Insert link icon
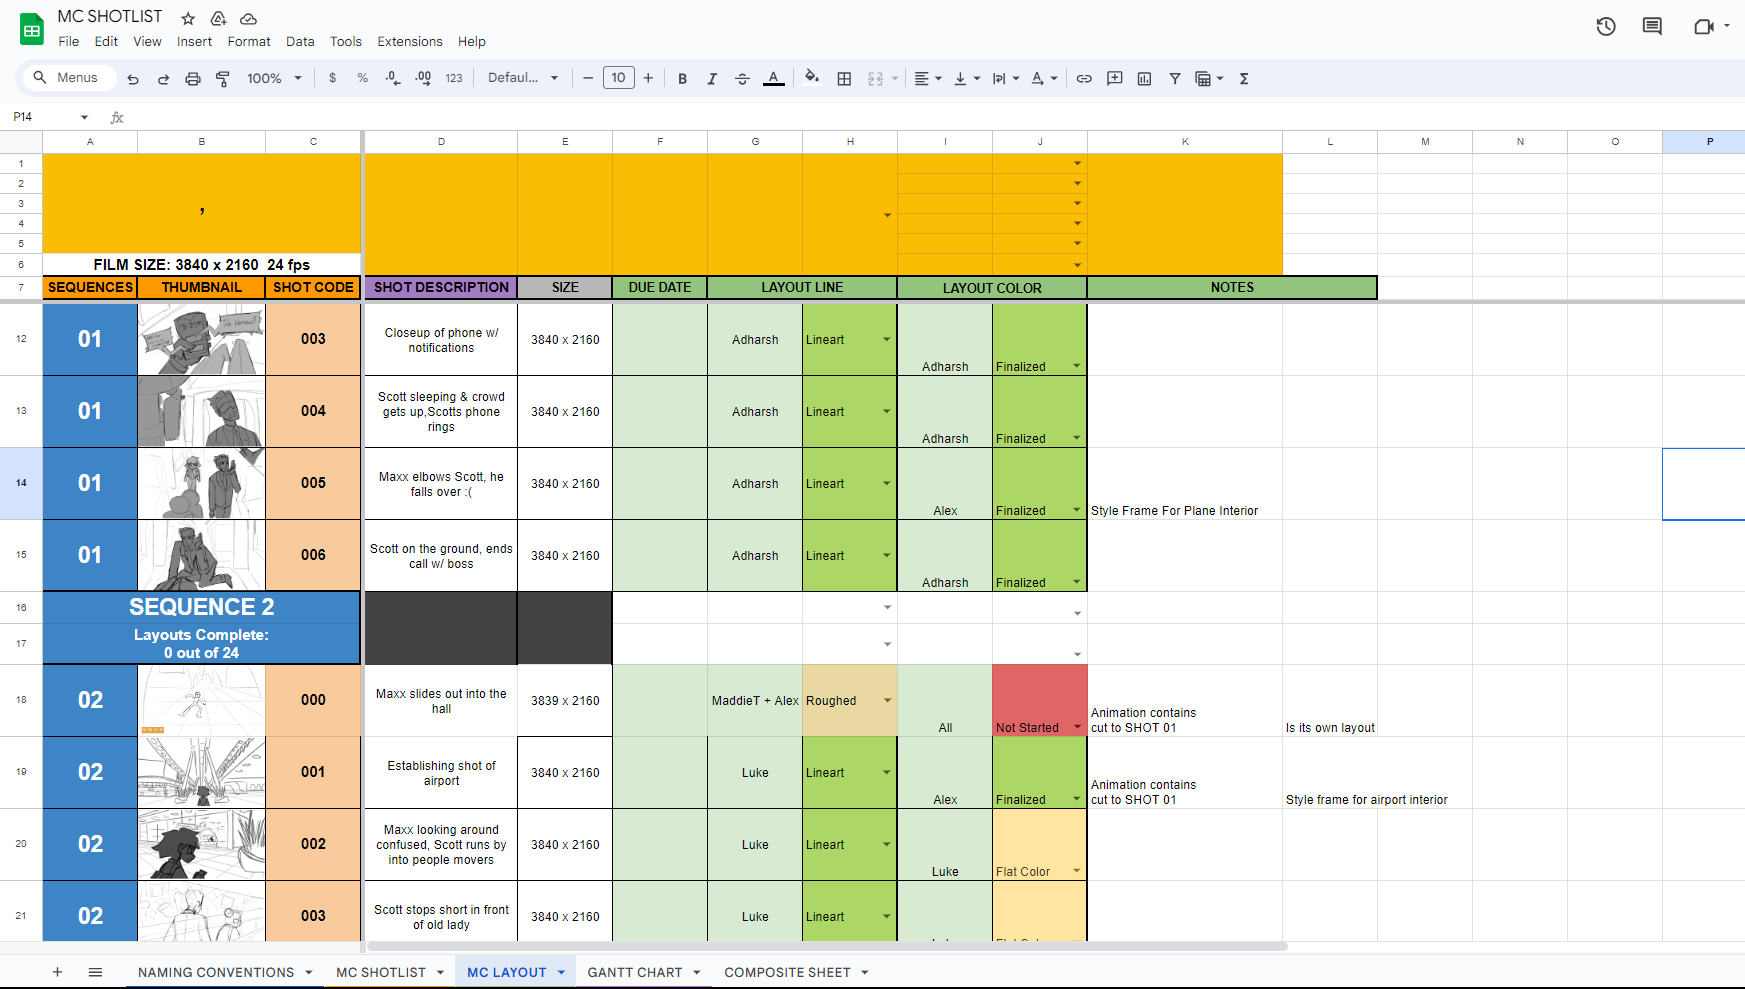 tap(1084, 78)
